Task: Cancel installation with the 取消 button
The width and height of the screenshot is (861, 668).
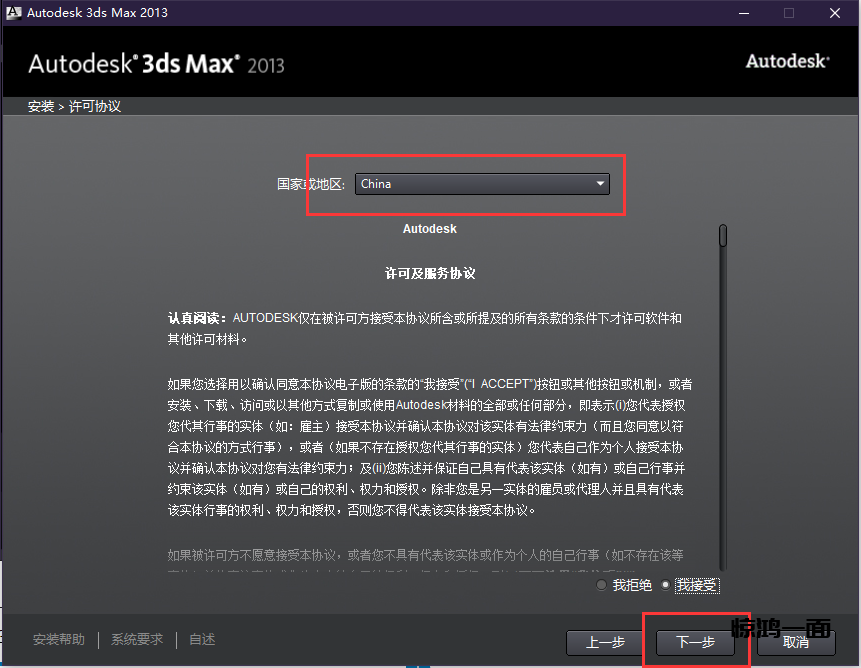Action: 796,642
